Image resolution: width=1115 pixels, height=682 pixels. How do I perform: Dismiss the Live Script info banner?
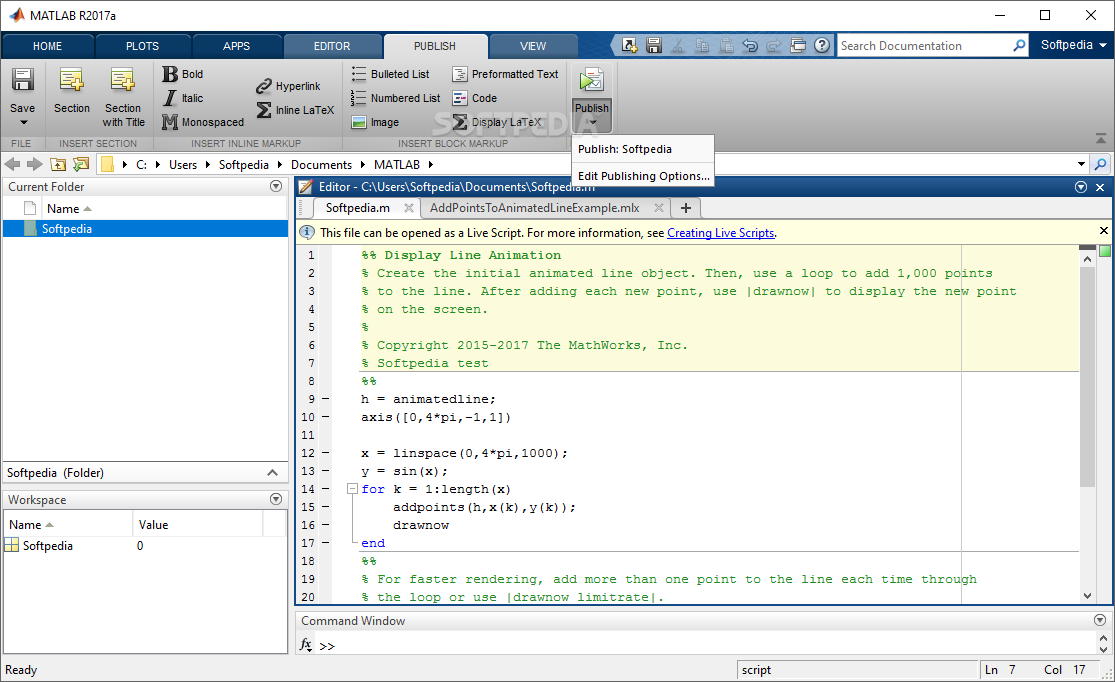click(x=1104, y=230)
